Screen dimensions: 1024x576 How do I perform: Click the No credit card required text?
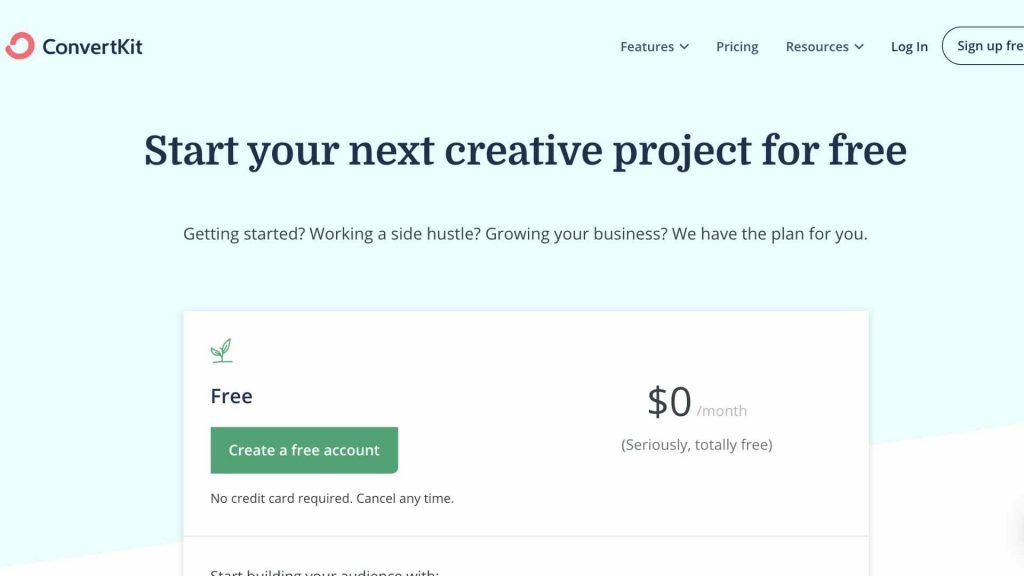point(281,498)
